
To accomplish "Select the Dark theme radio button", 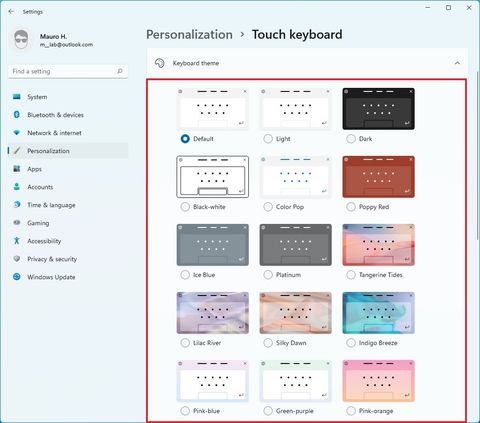I will 351,139.
